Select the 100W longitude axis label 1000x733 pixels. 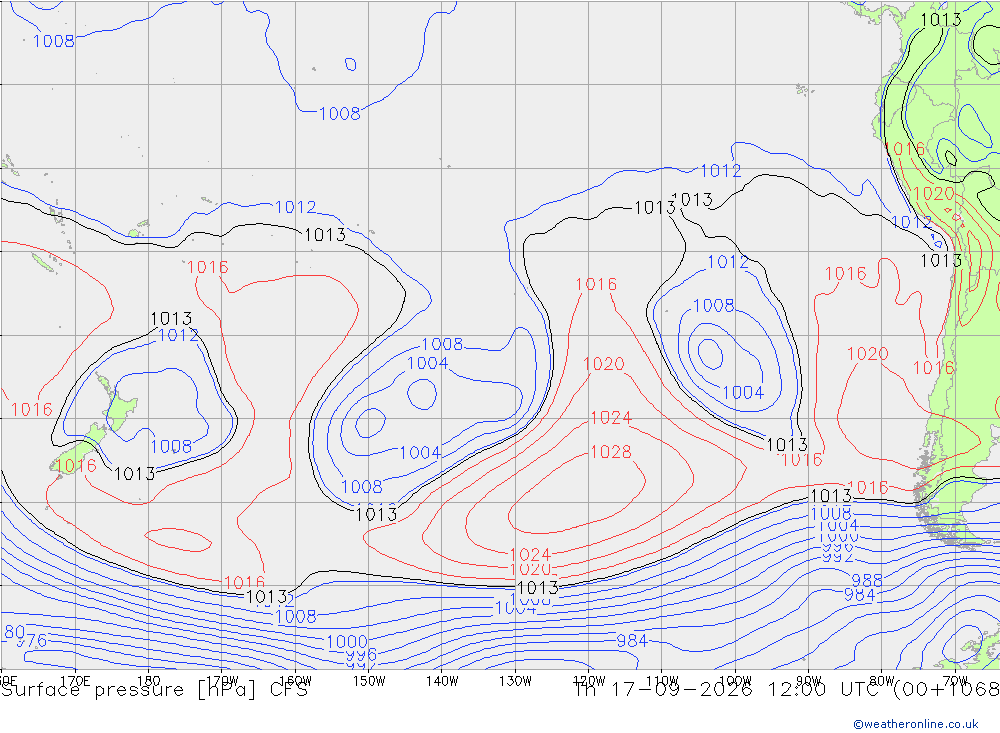point(735,681)
